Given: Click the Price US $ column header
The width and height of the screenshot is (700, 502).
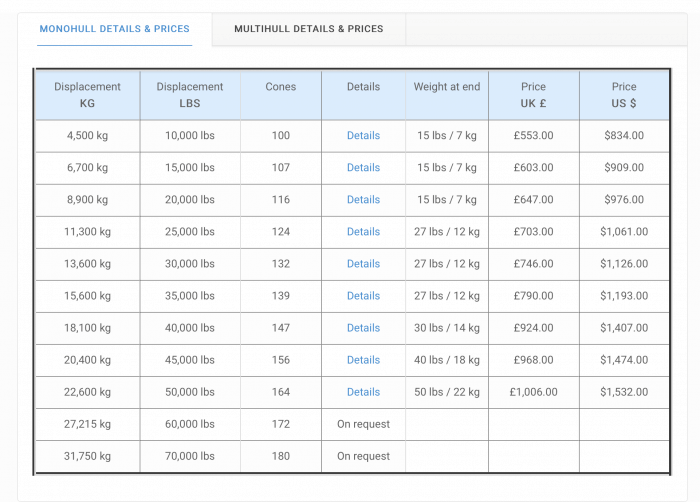Looking at the screenshot, I should click(x=624, y=95).
